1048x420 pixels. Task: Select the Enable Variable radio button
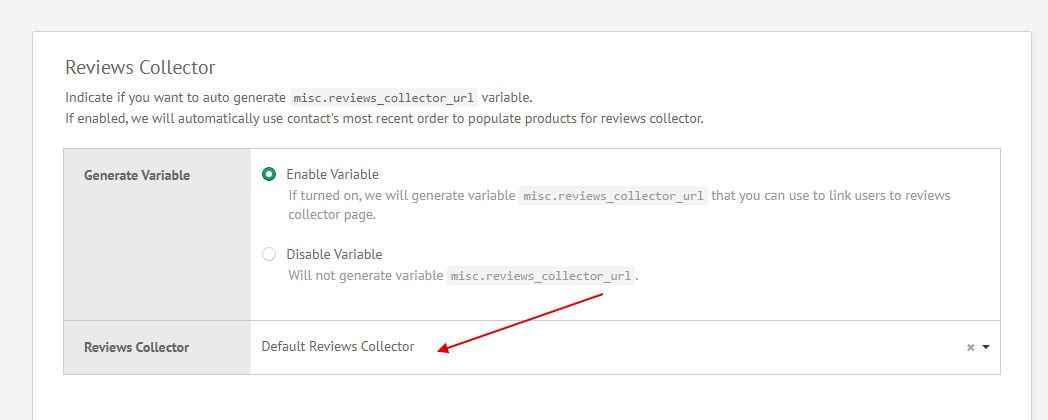pyautogui.click(x=269, y=174)
